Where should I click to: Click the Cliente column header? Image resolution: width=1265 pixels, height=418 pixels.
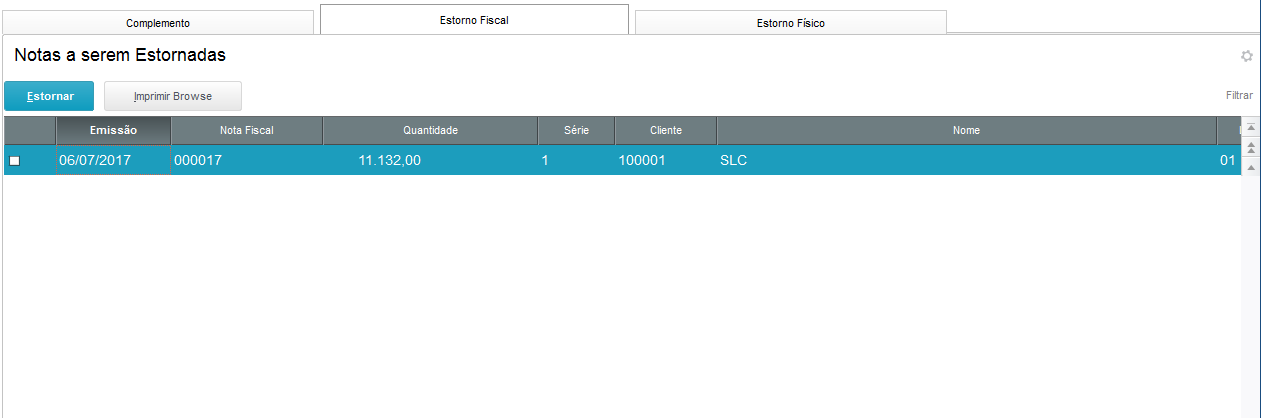665,130
